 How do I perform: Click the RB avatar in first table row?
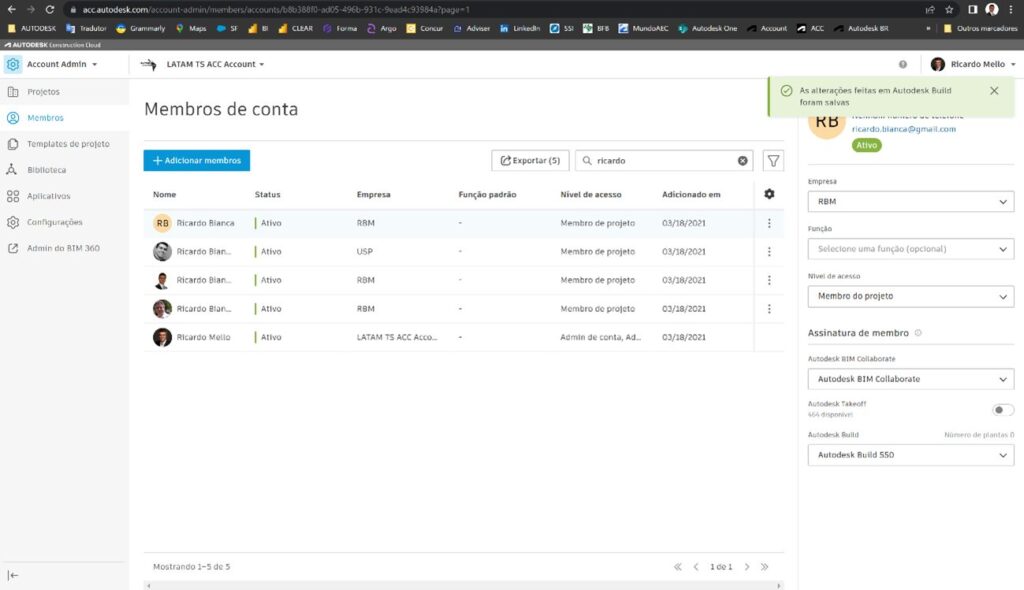pos(162,223)
